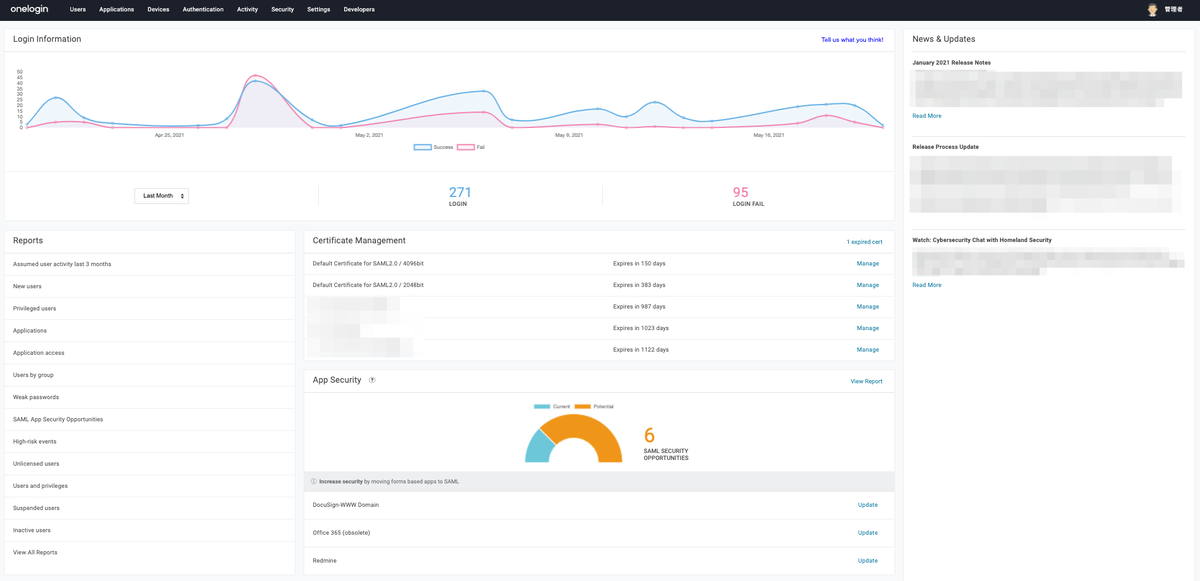Open the Settings menu

pos(319,10)
